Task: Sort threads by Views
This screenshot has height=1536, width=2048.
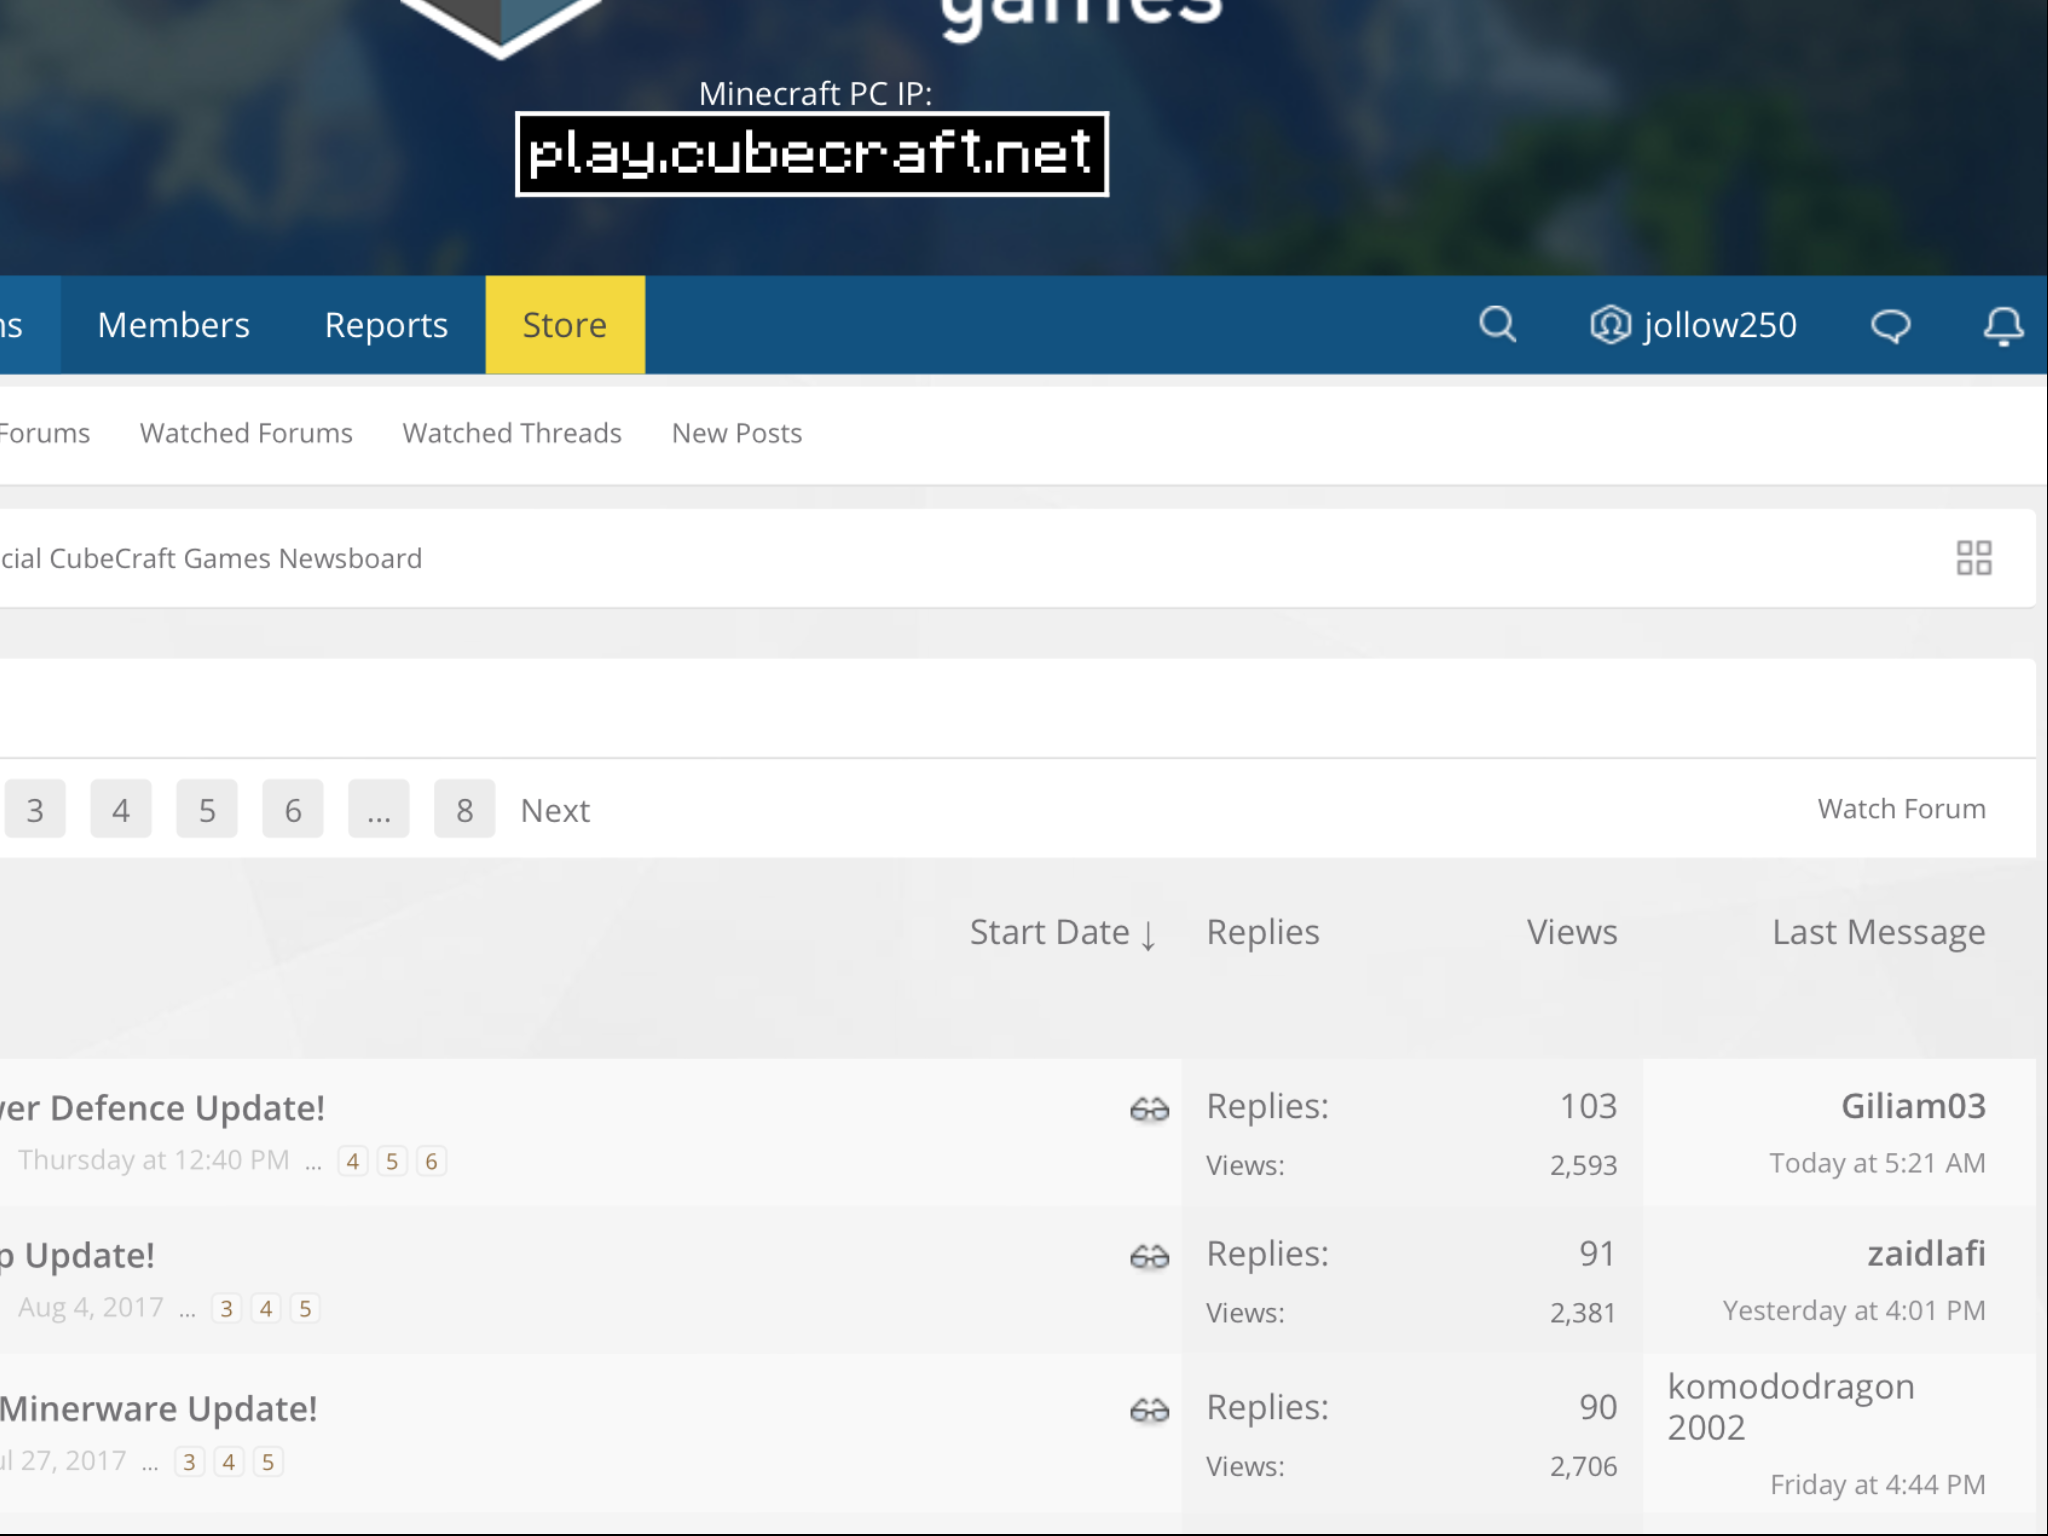Action: click(1571, 932)
